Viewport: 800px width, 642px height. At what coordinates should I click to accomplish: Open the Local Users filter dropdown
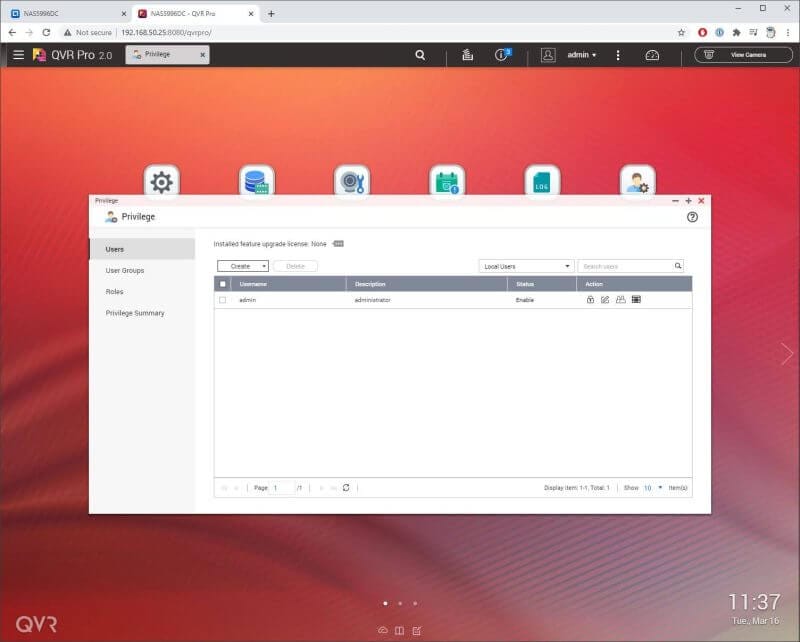coord(526,266)
